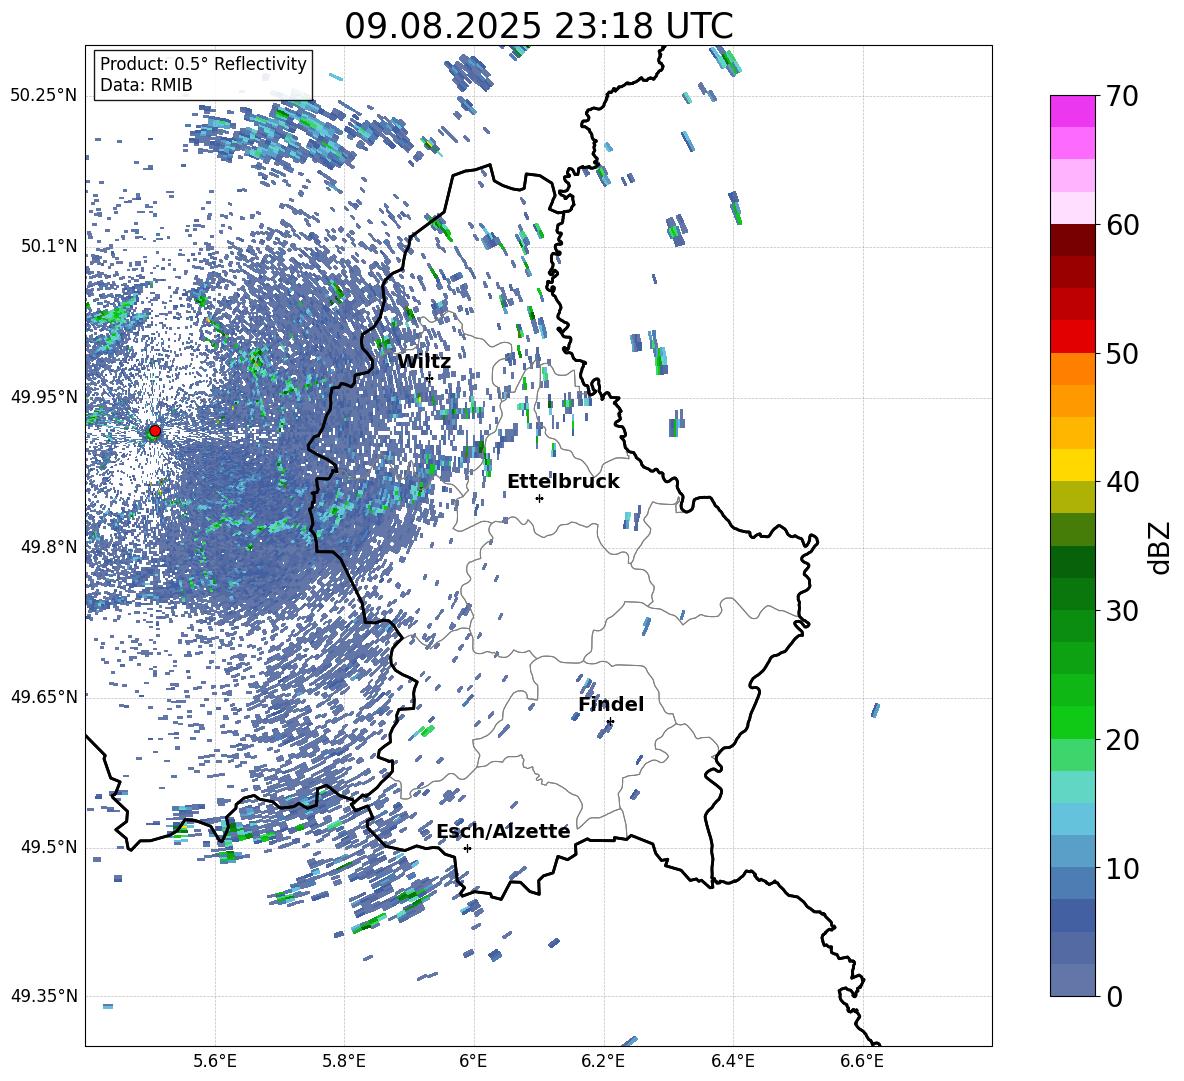
Task: Click the magenta top colorbar segment
Action: pos(1073,111)
